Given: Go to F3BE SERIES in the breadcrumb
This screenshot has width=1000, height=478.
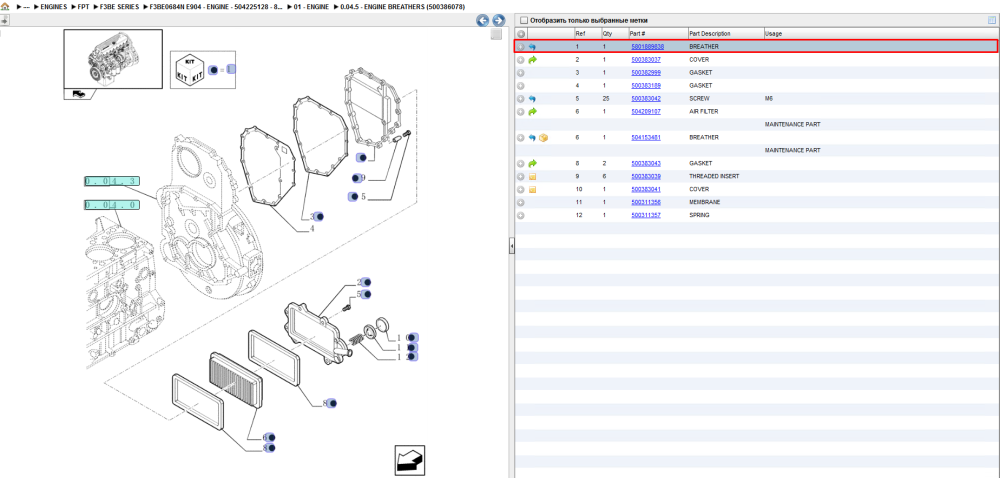Looking at the screenshot, I should coord(119,6).
